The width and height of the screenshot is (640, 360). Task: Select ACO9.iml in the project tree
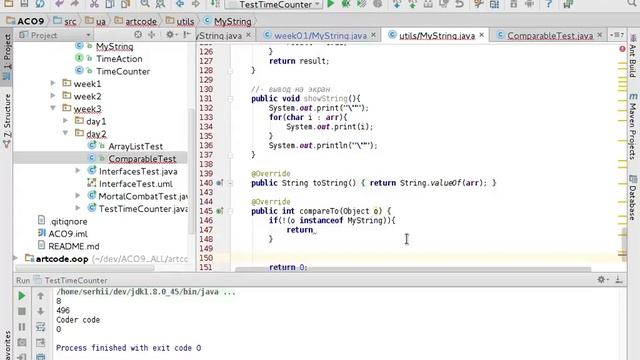pyautogui.click(x=68, y=234)
